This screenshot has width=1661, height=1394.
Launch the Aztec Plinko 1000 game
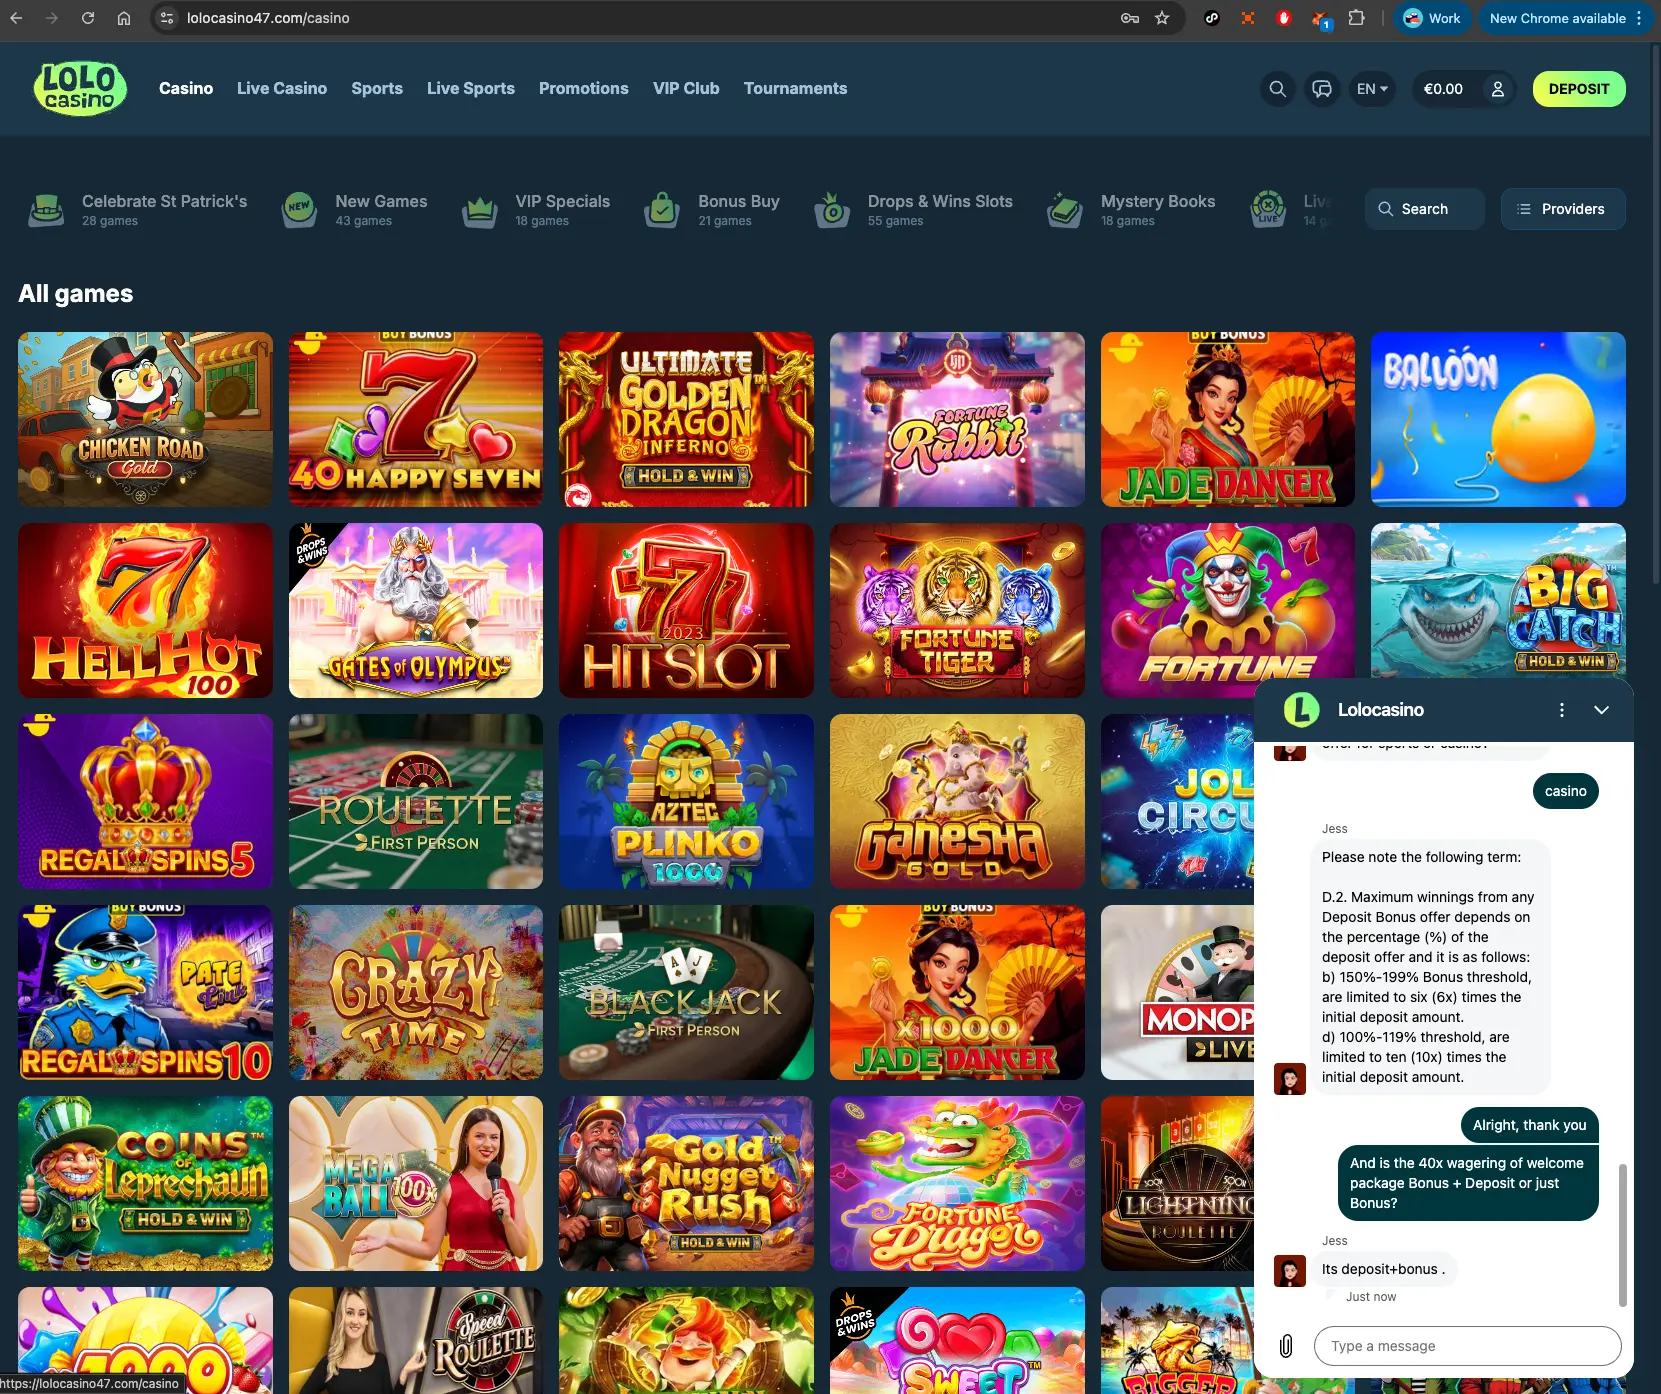point(686,801)
